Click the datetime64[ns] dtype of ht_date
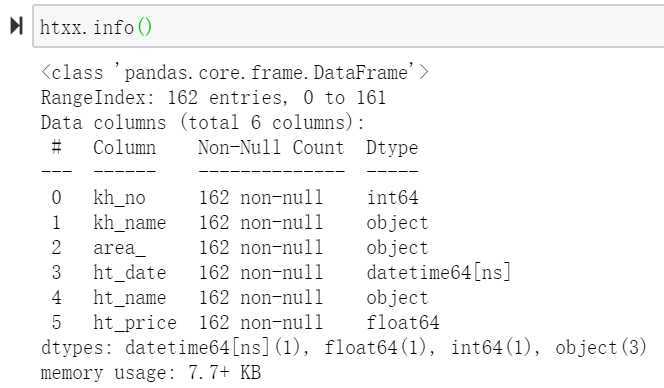Viewport: 664px width, 388px height. [x=439, y=272]
